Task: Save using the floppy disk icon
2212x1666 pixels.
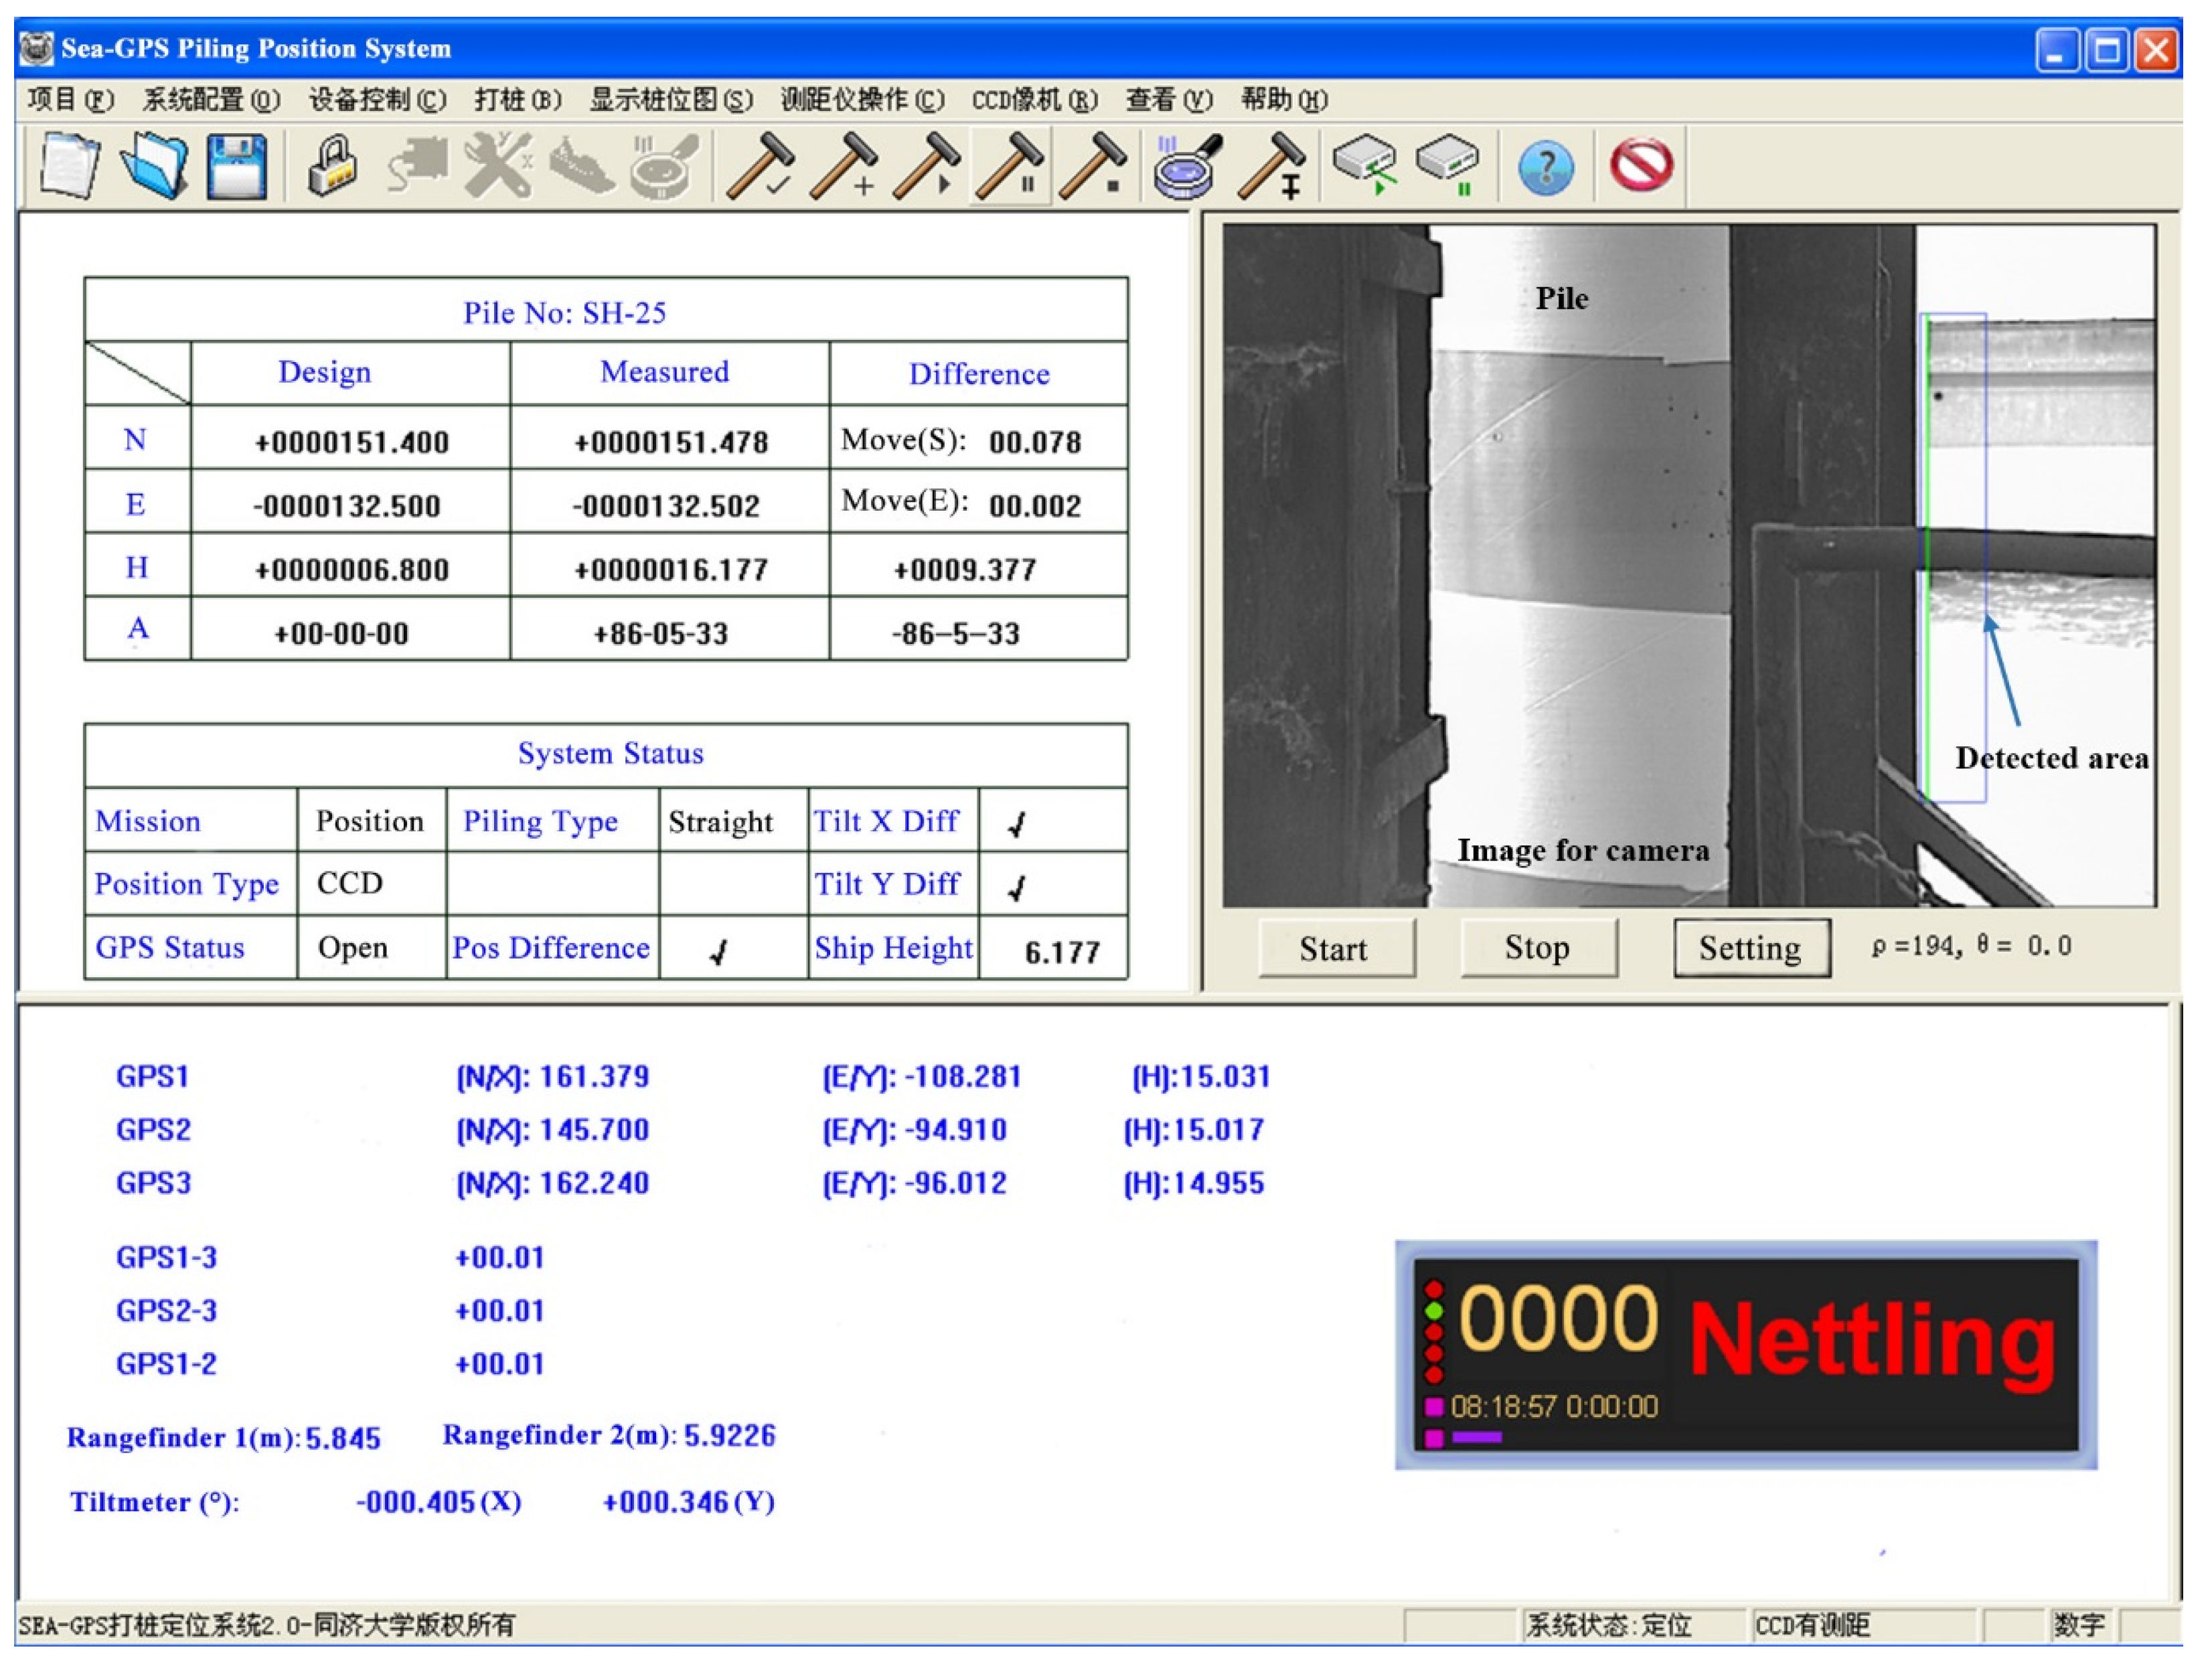Action: click(237, 166)
